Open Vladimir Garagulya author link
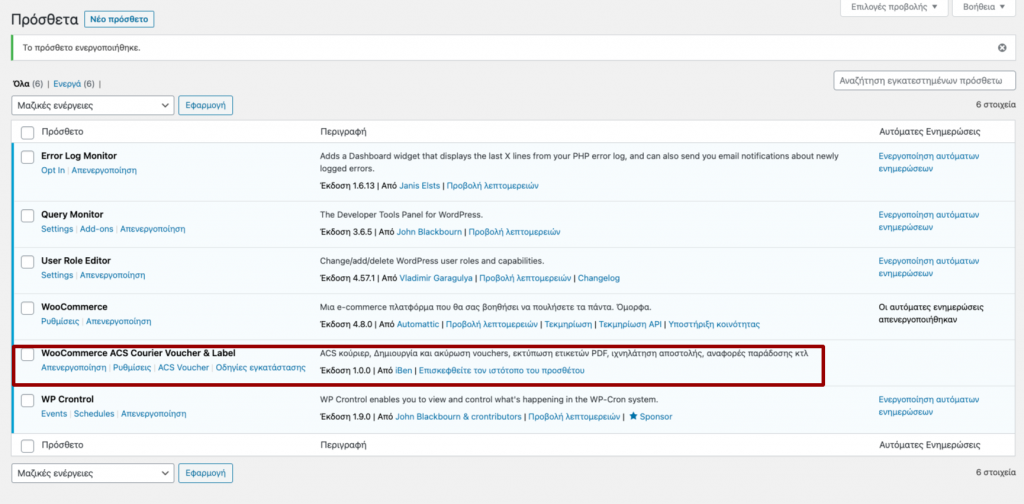The width and height of the screenshot is (1024, 504). point(436,277)
